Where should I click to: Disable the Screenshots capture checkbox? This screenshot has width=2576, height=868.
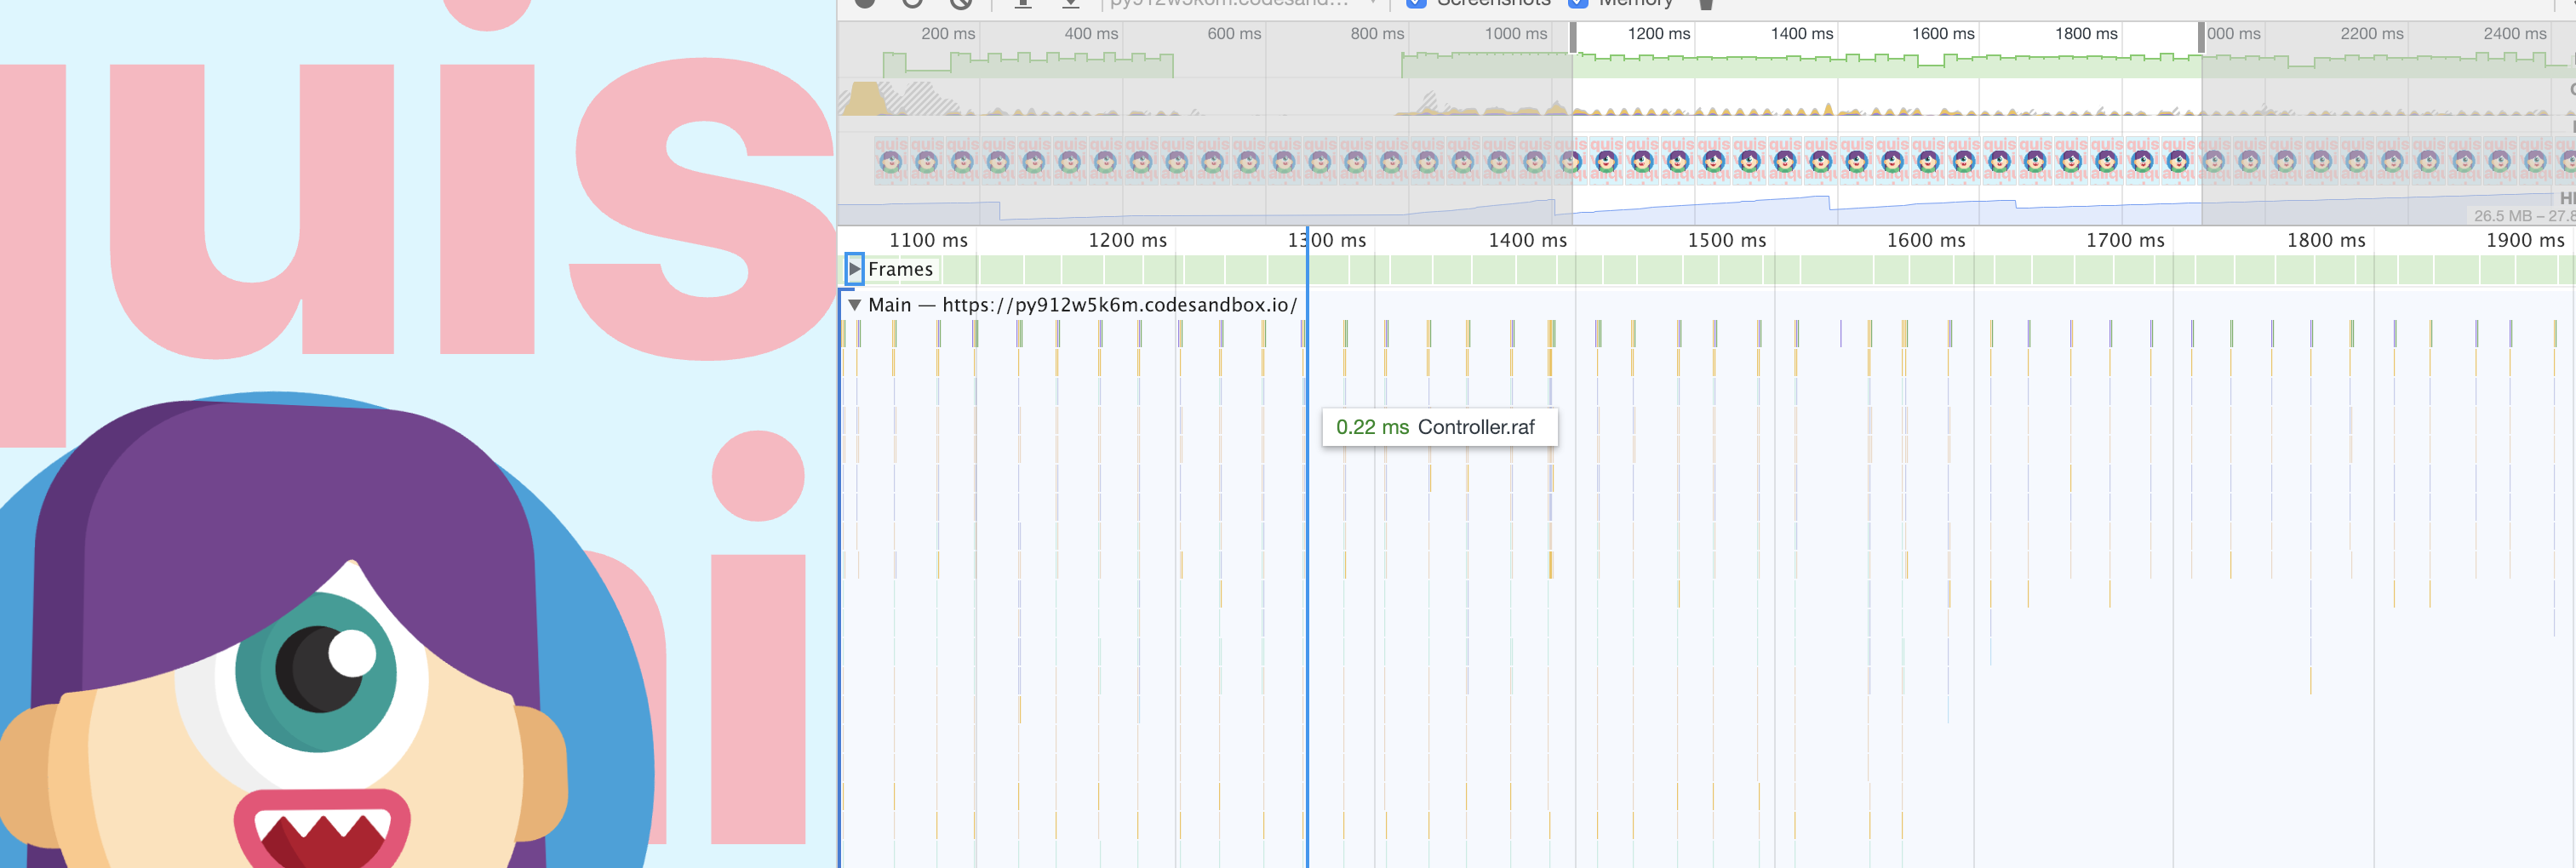[x=1418, y=3]
